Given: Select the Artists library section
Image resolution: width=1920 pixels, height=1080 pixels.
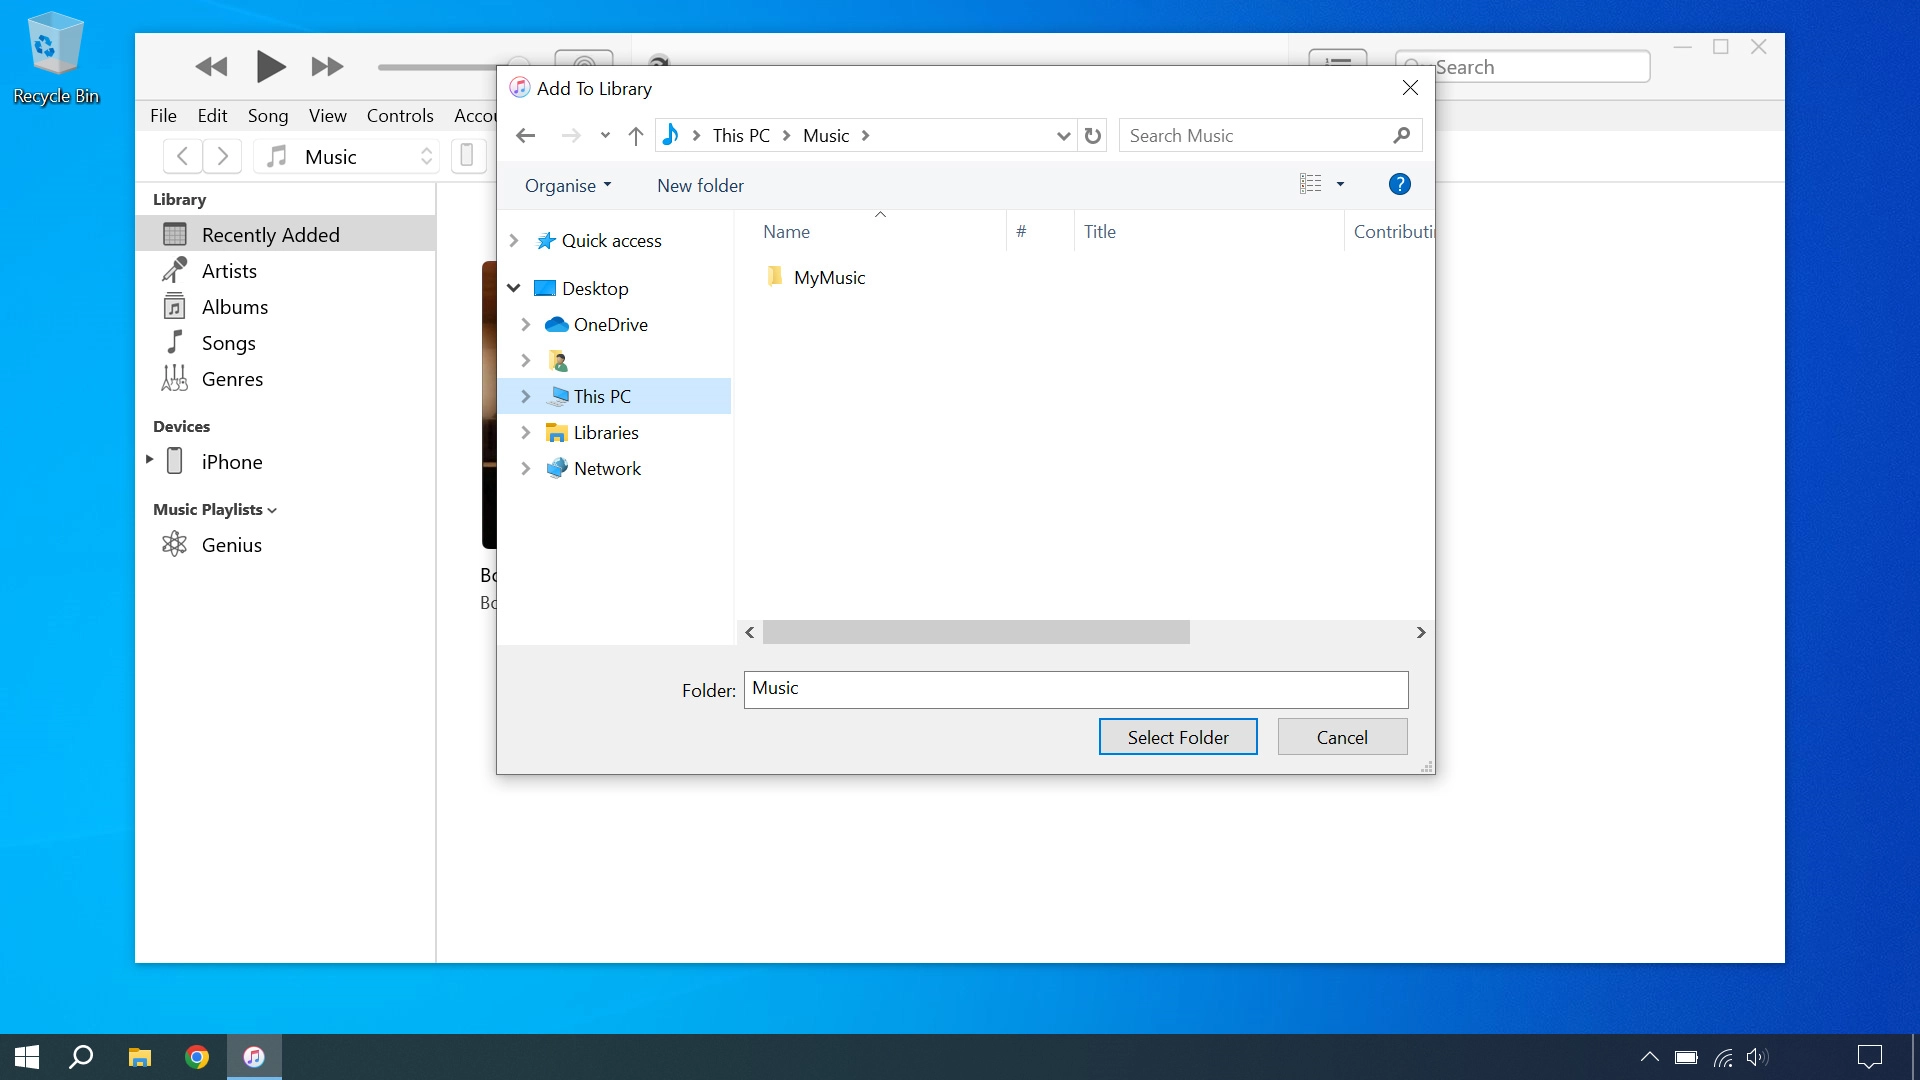Looking at the screenshot, I should [x=231, y=270].
